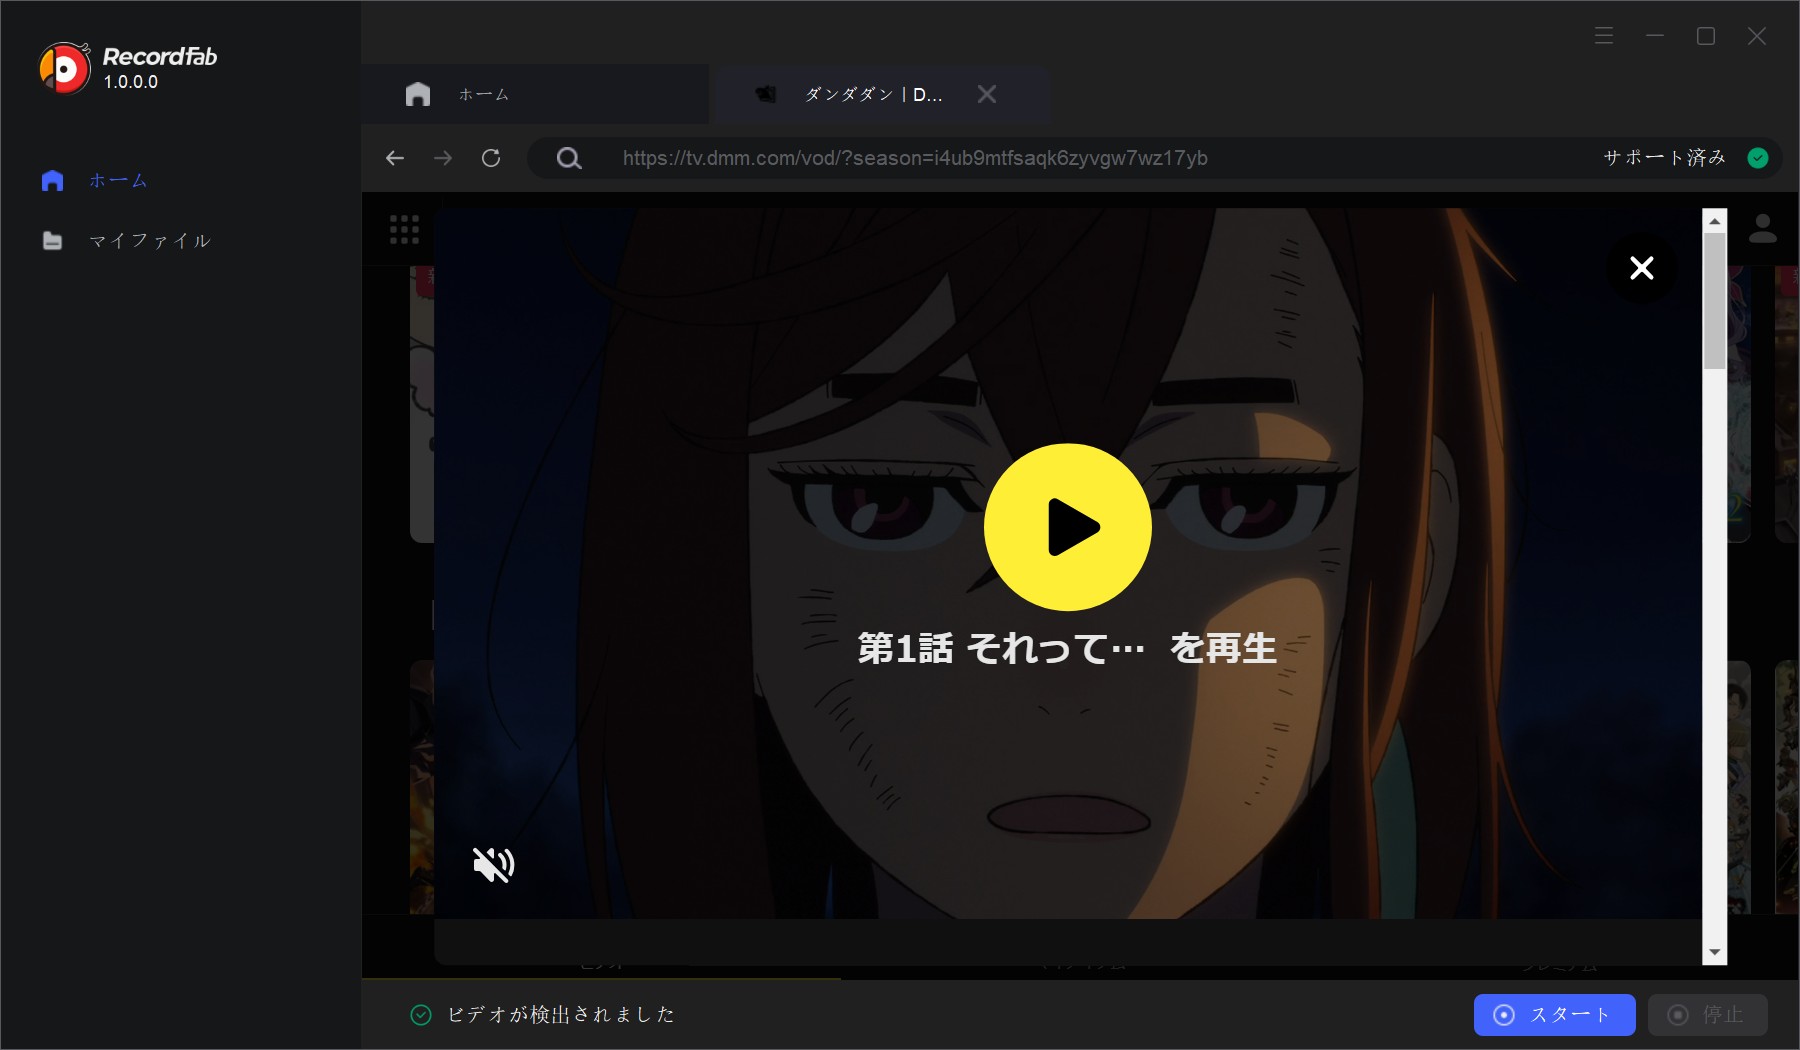Image resolution: width=1800 pixels, height=1050 pixels.
Task: Close the ダンダダン tab
Action: [x=987, y=94]
